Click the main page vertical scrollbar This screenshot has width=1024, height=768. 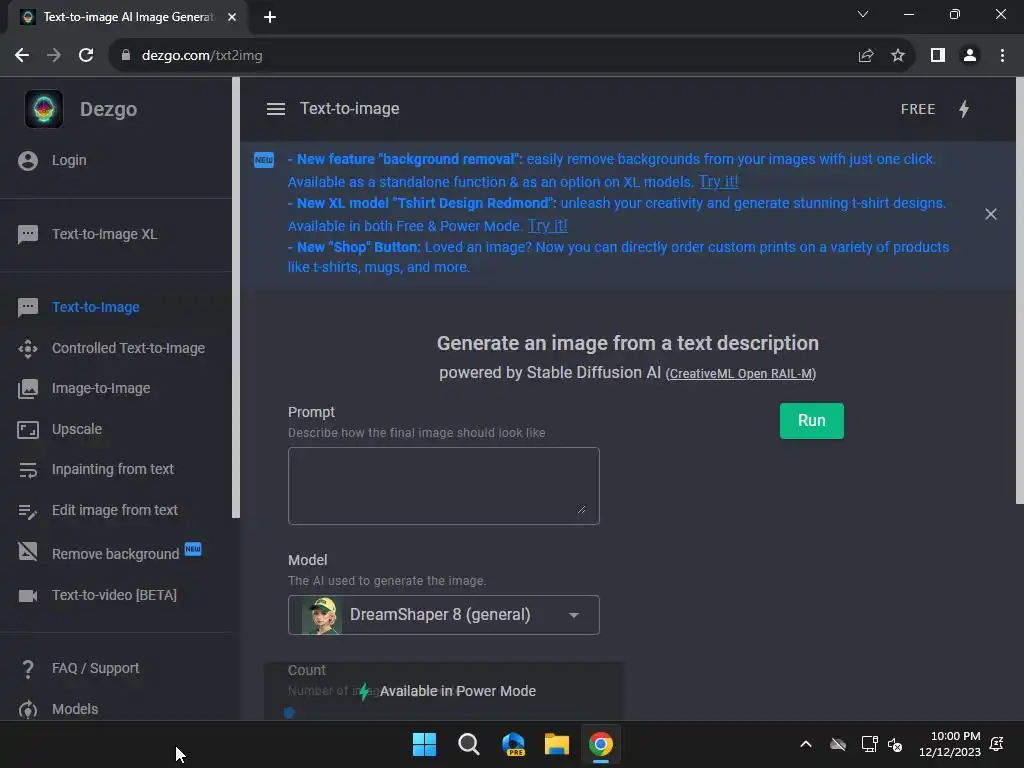(1019, 291)
